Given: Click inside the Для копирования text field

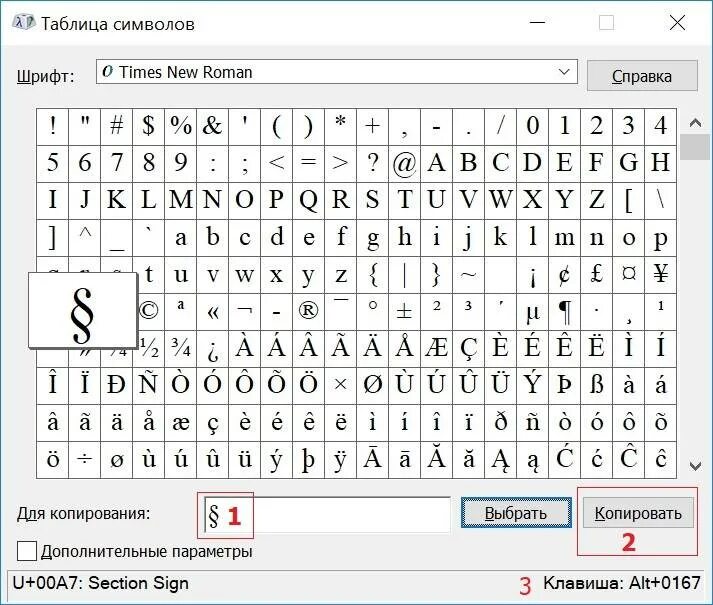Looking at the screenshot, I should pyautogui.click(x=327, y=514).
